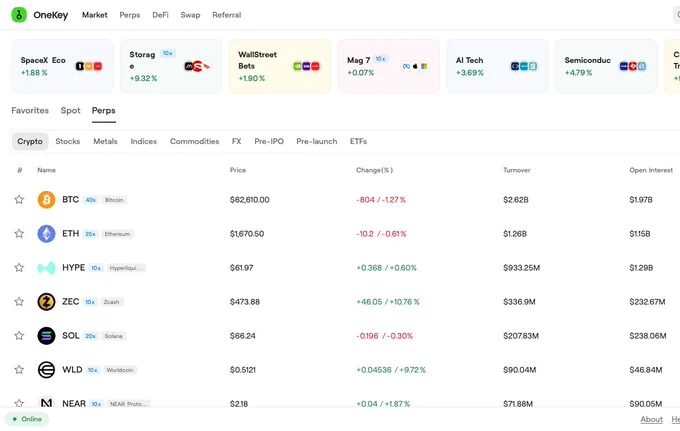Go to the DeFi page
Screen dimensions: 680x431
[160, 15]
